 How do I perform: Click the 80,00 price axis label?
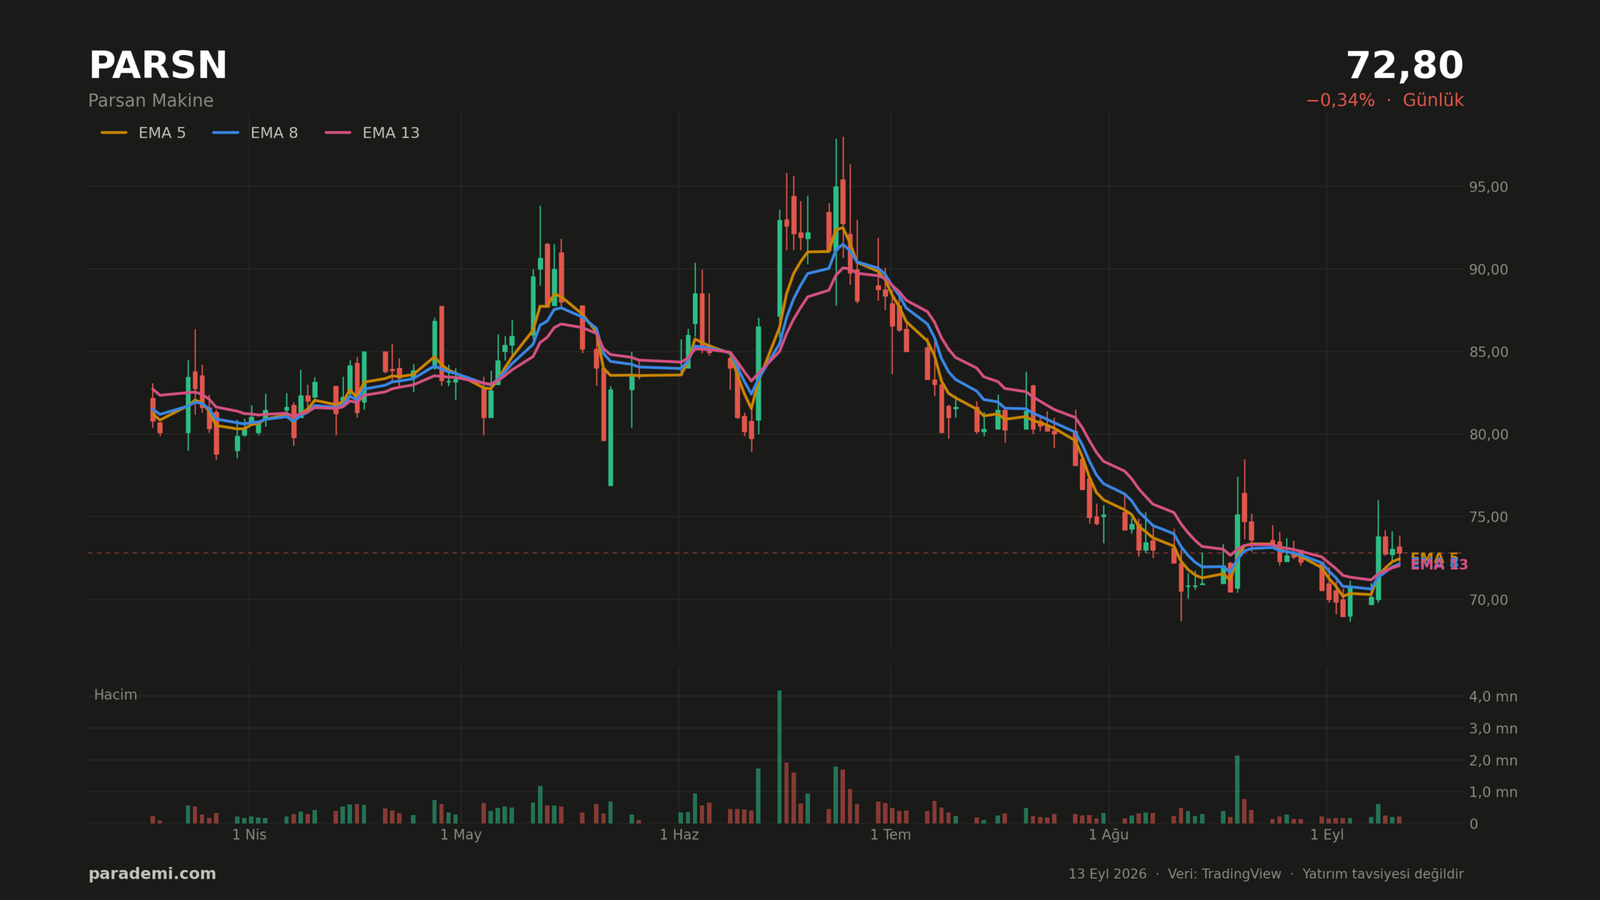[x=1488, y=435]
